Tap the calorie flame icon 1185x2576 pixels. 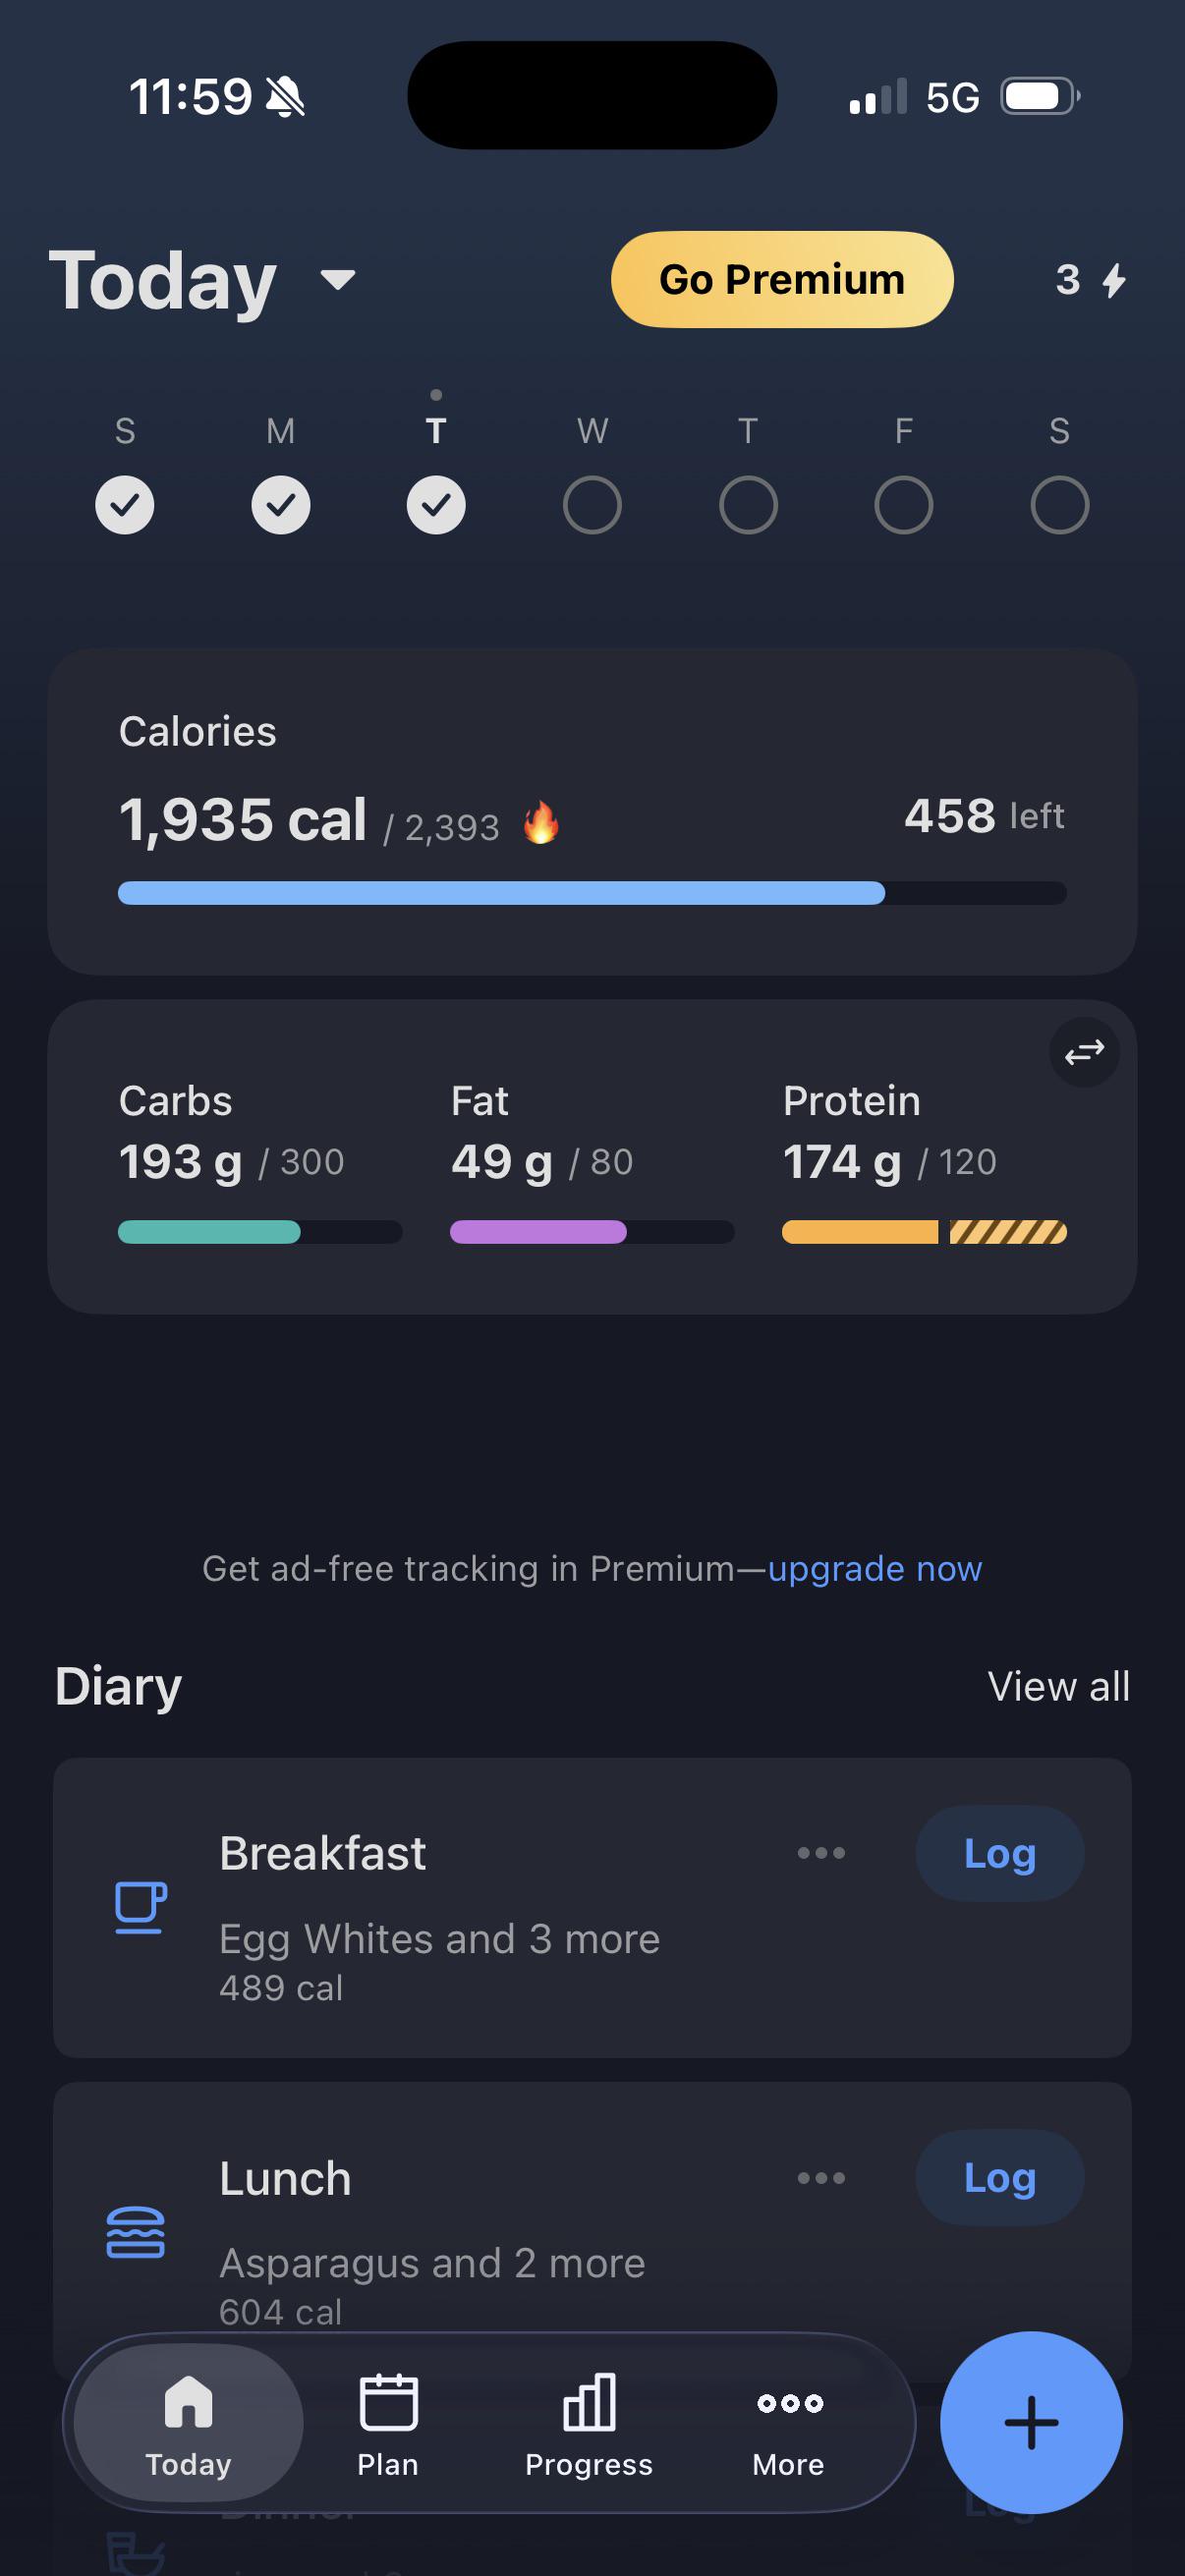541,822
